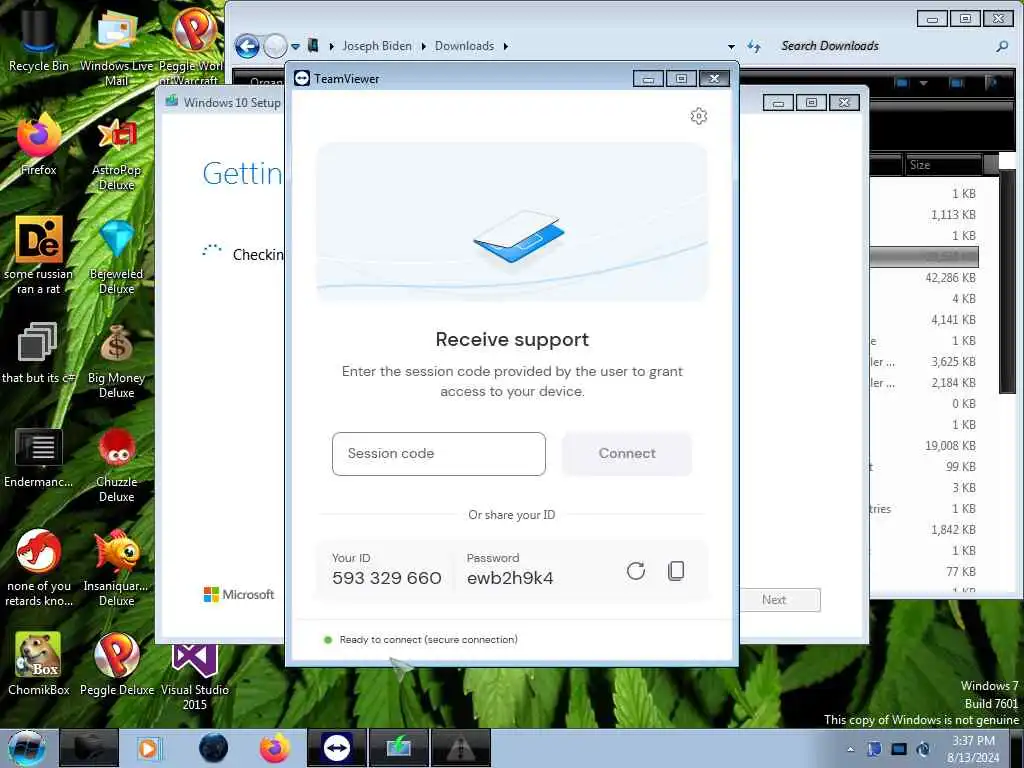Viewport: 1024px width, 768px height.
Task: Select the file row showing 42,286 KB
Action: 924,278
